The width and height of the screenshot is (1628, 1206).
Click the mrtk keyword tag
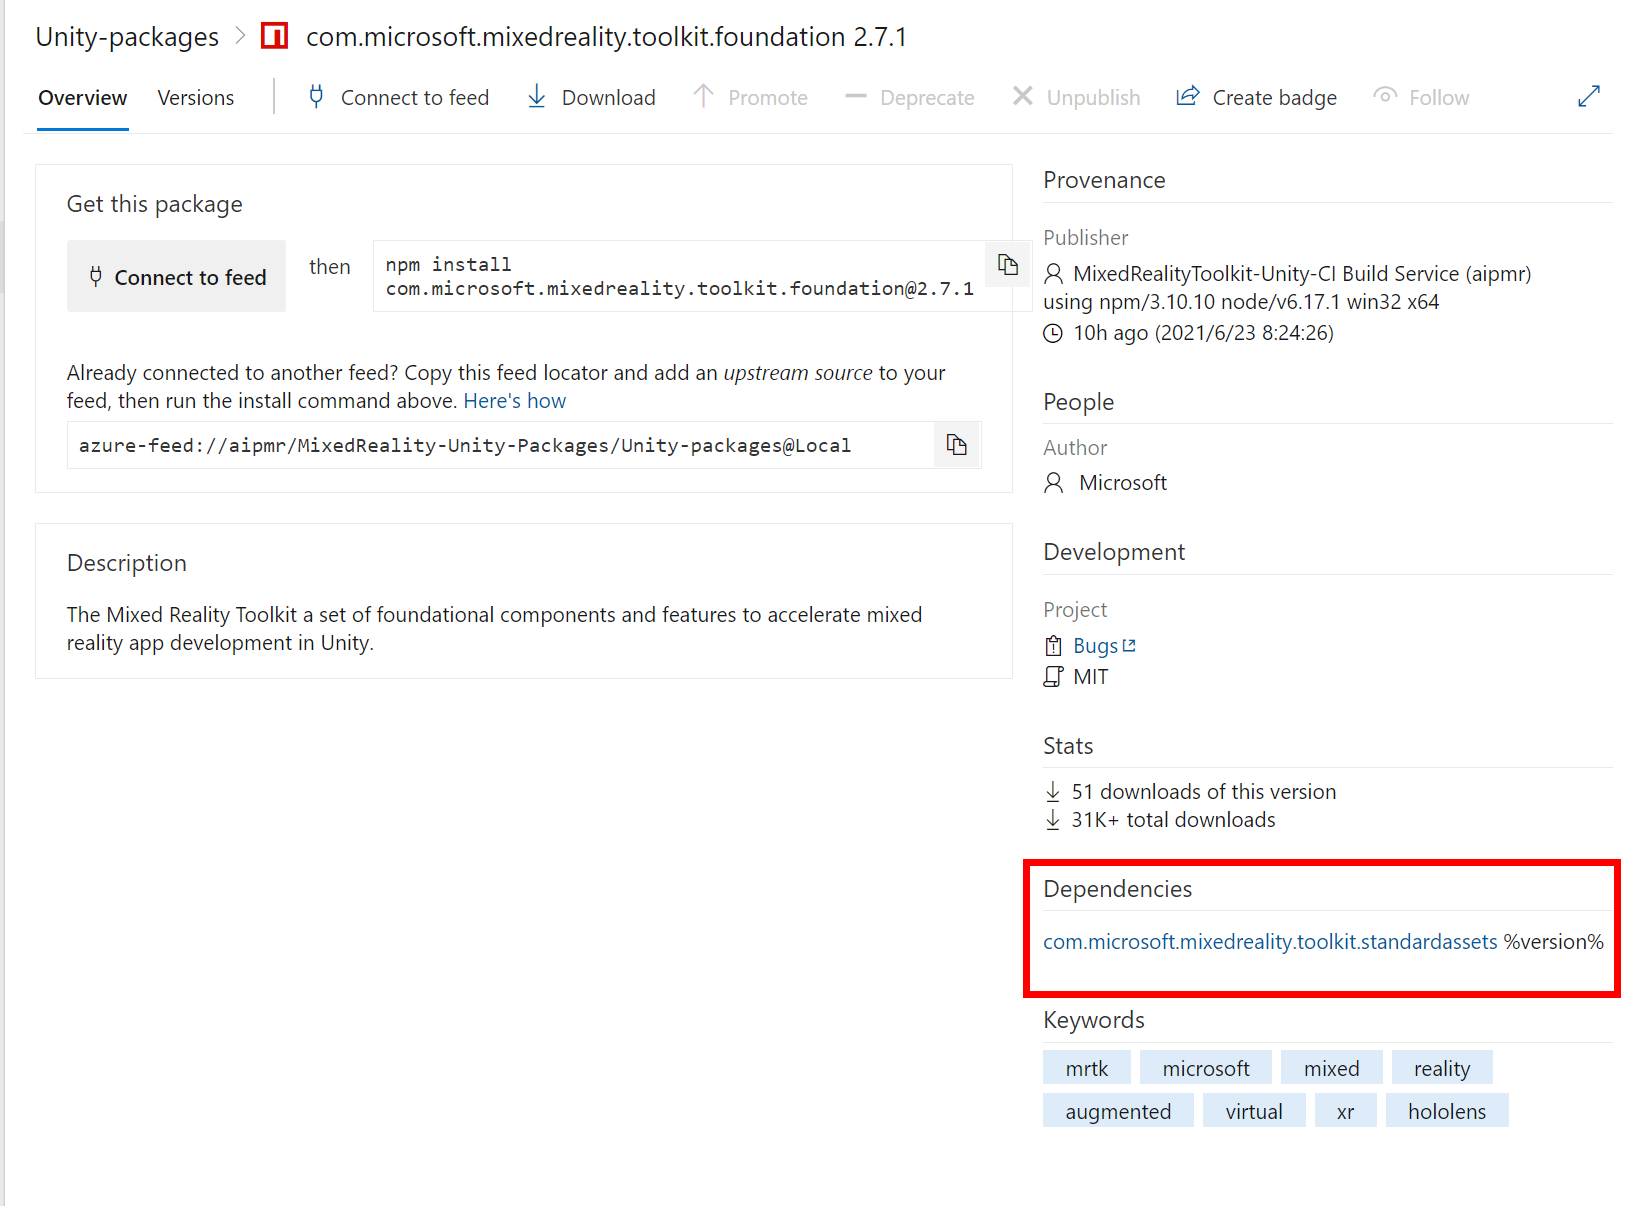pyautogui.click(x=1087, y=1068)
